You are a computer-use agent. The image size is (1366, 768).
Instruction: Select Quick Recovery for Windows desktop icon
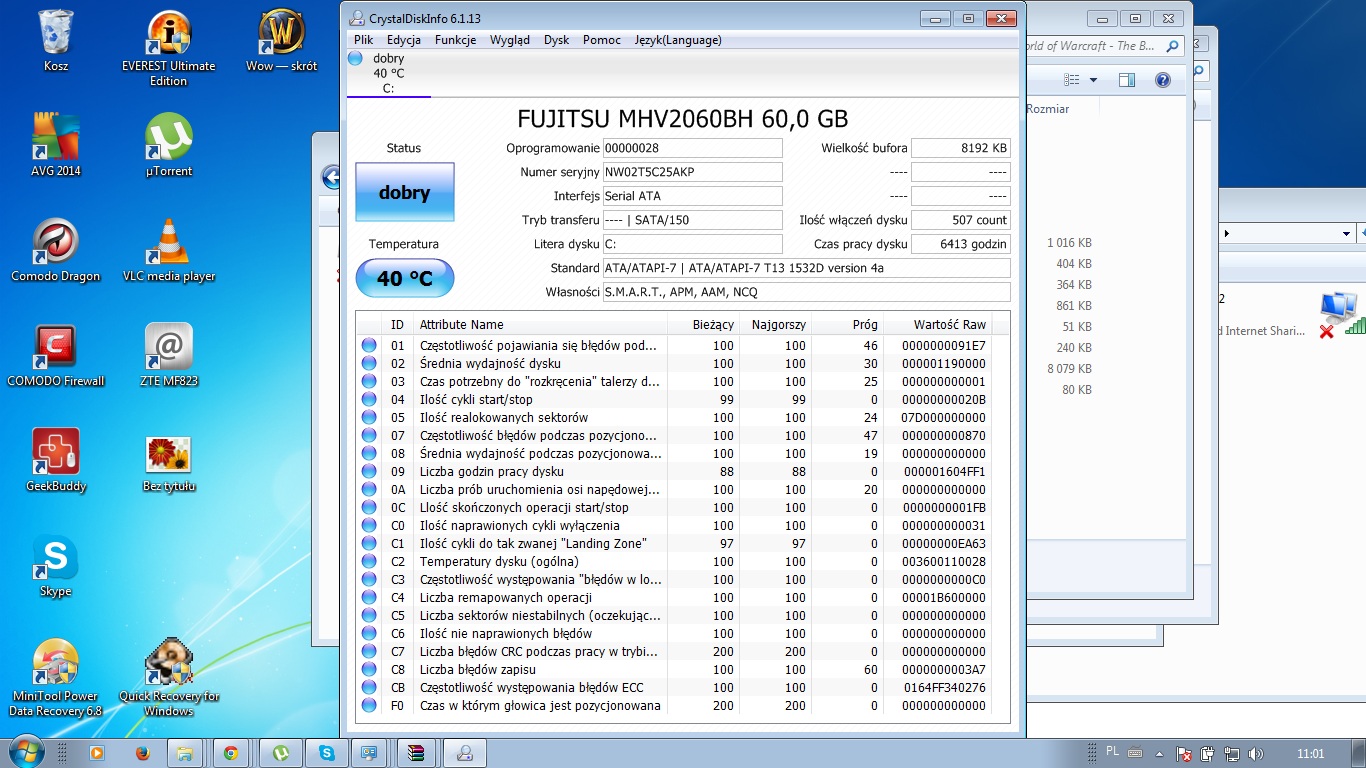[169, 678]
